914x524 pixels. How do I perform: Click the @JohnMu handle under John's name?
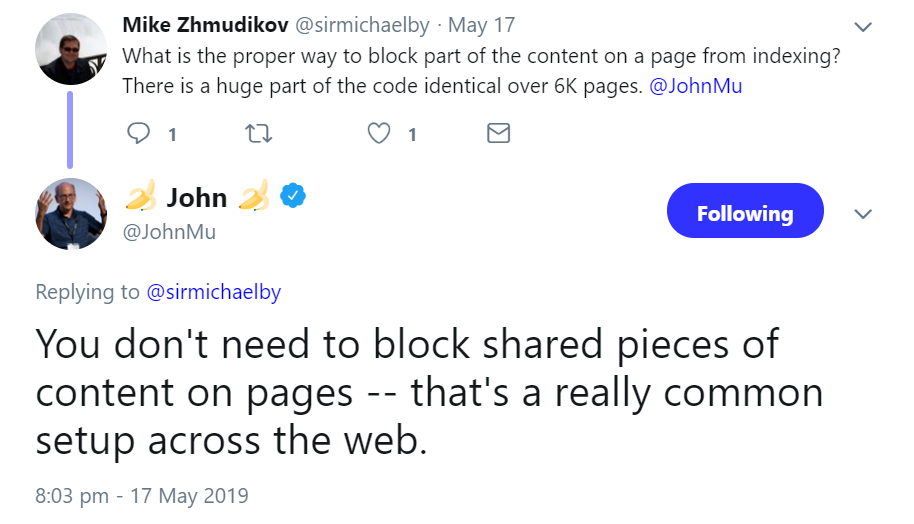(x=169, y=232)
